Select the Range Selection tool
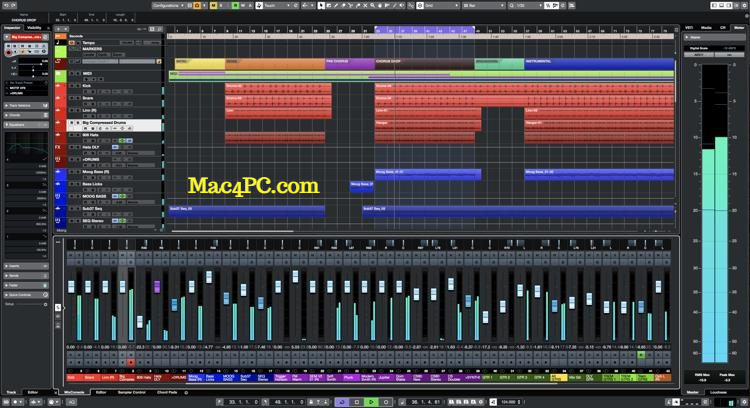This screenshot has width=750, height=408. tap(329, 5)
